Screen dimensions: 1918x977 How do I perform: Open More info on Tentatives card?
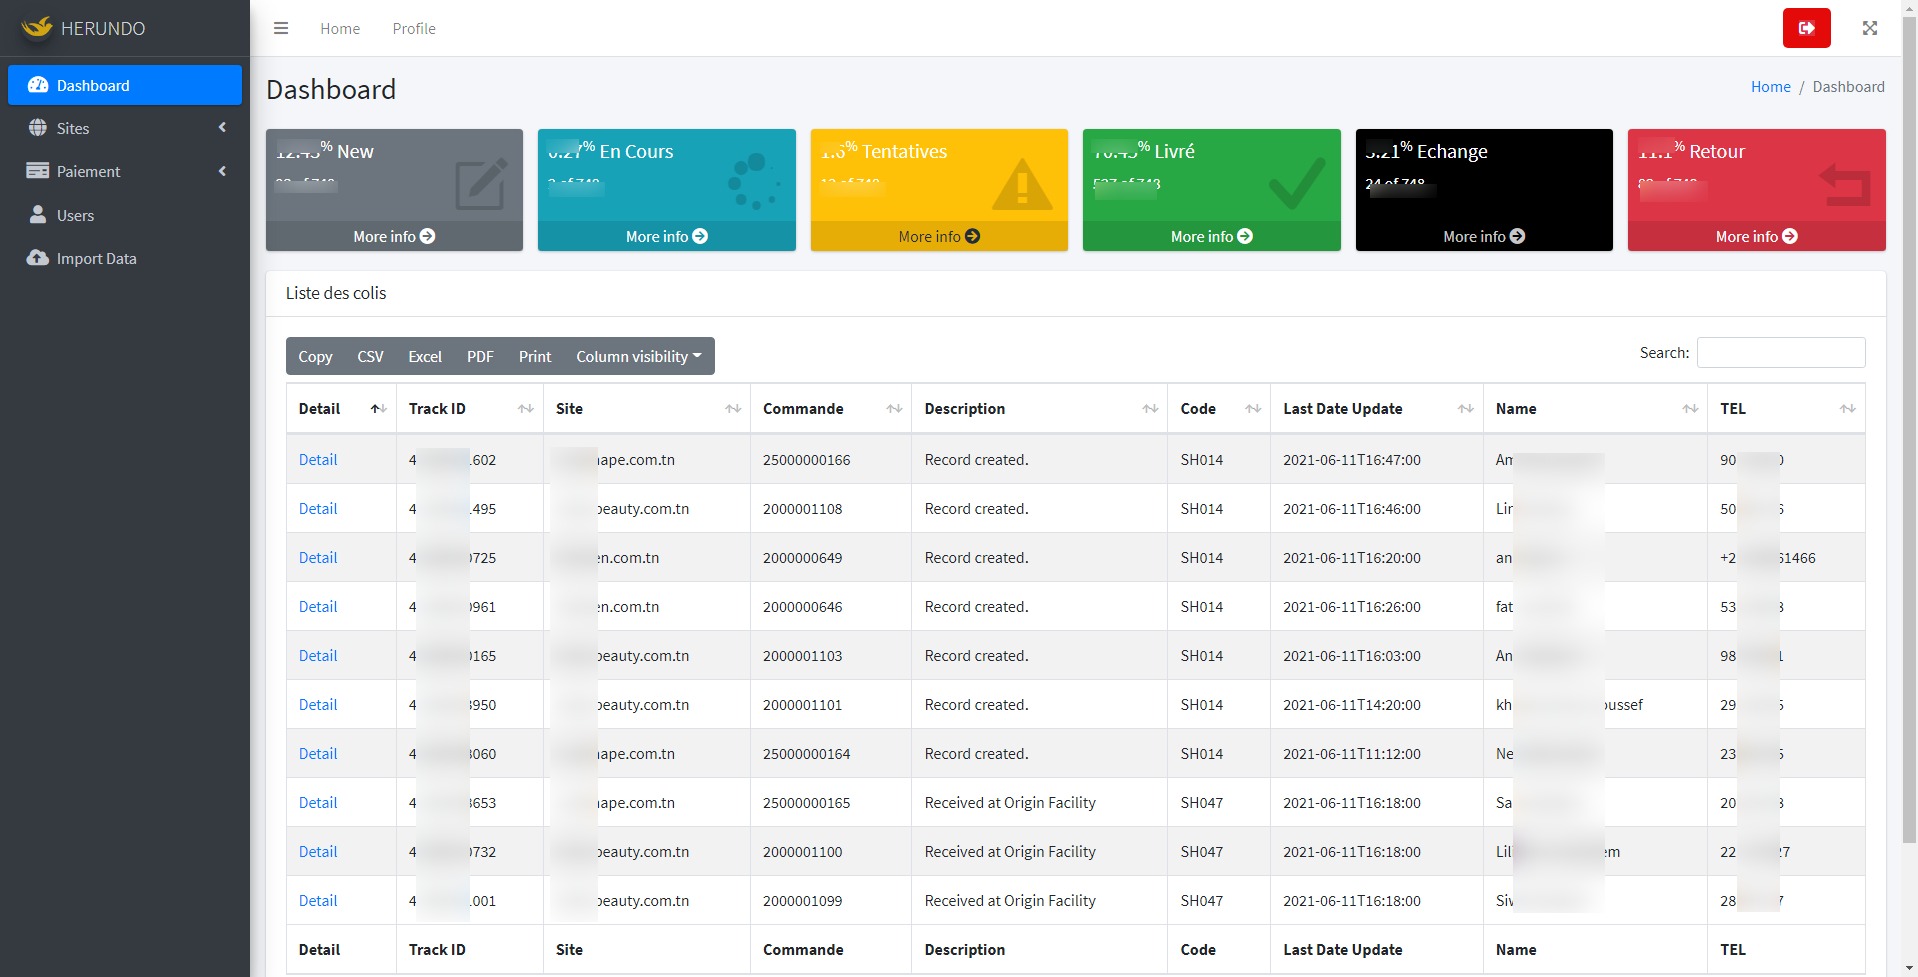tap(939, 236)
